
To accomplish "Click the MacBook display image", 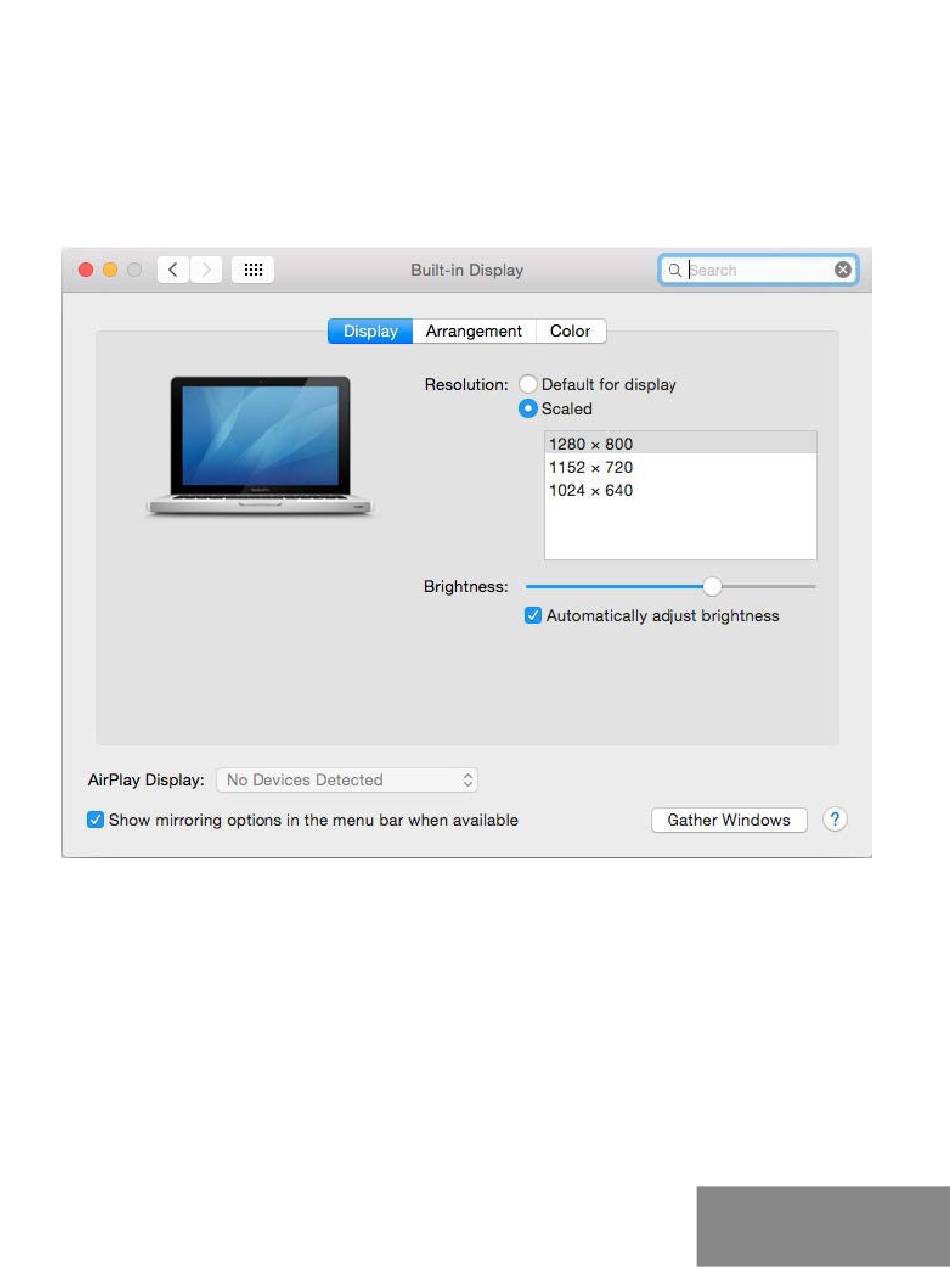I will (259, 446).
